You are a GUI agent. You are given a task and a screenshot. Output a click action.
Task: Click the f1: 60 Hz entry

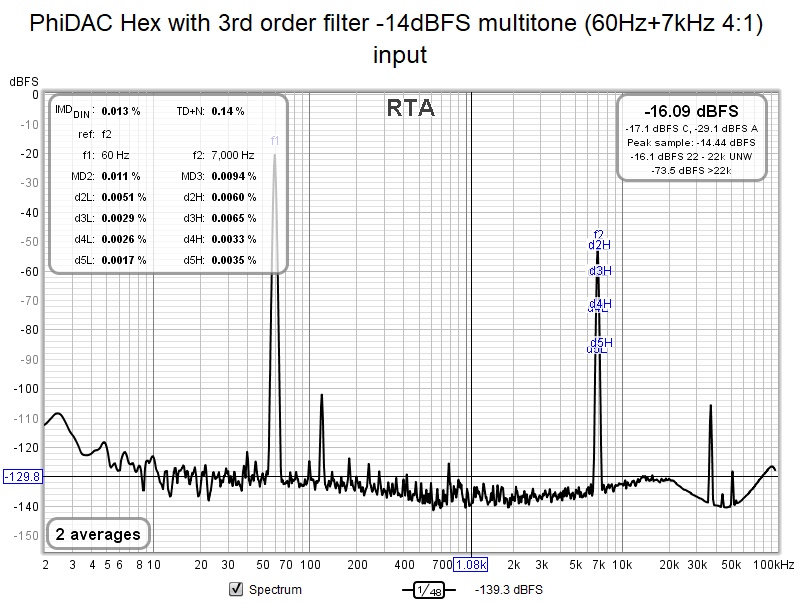coord(106,155)
